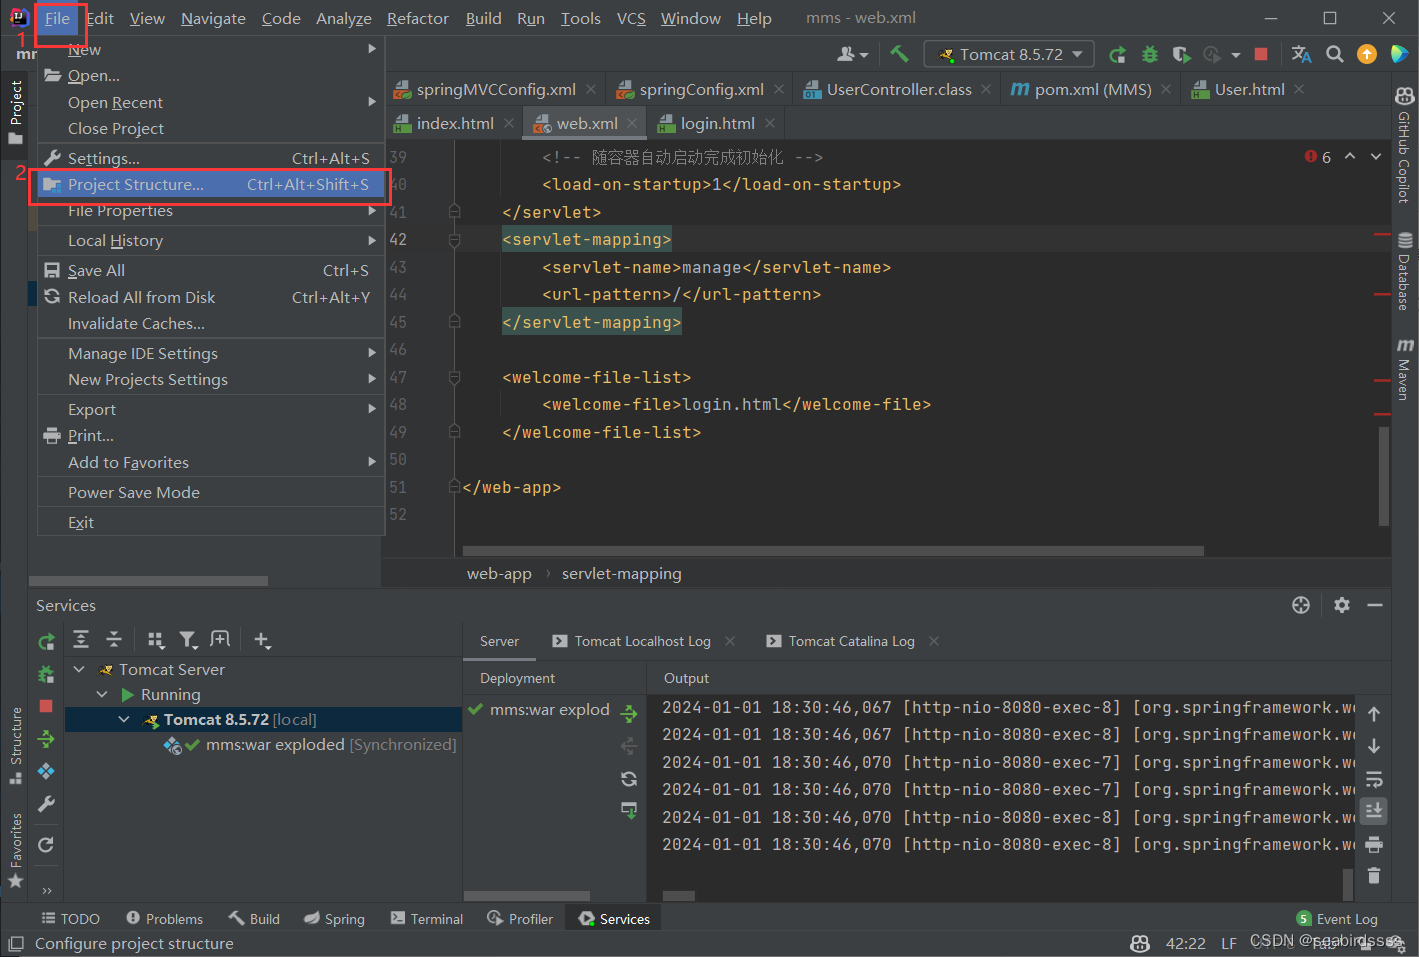
Task: Refresh the deployment with circular arrows
Action: pos(629,778)
